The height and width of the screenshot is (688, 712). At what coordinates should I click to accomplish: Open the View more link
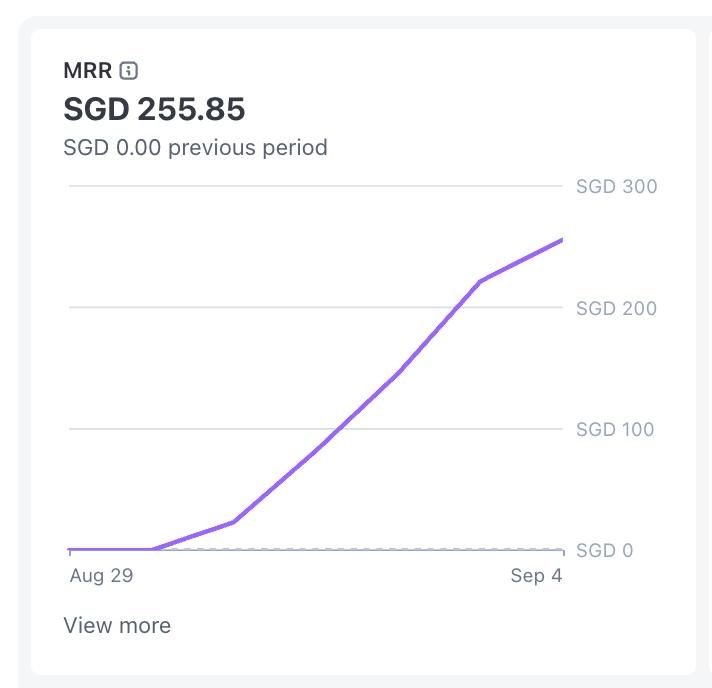tap(117, 625)
